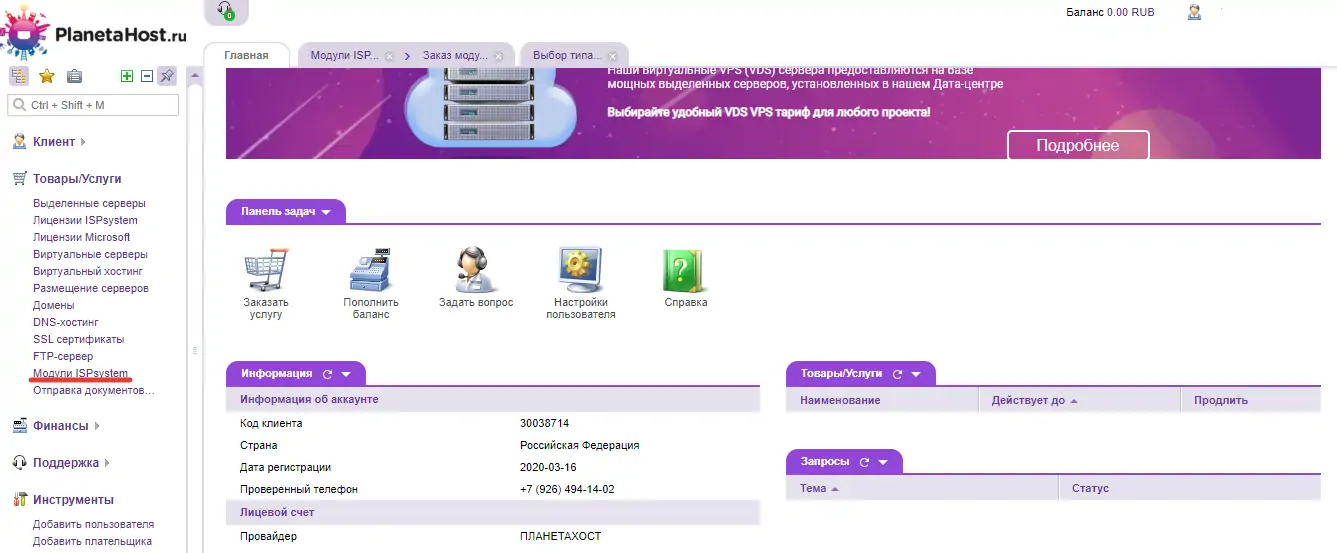Open Выделенные серверы in sidebar
The height and width of the screenshot is (553, 1337).
[89, 203]
